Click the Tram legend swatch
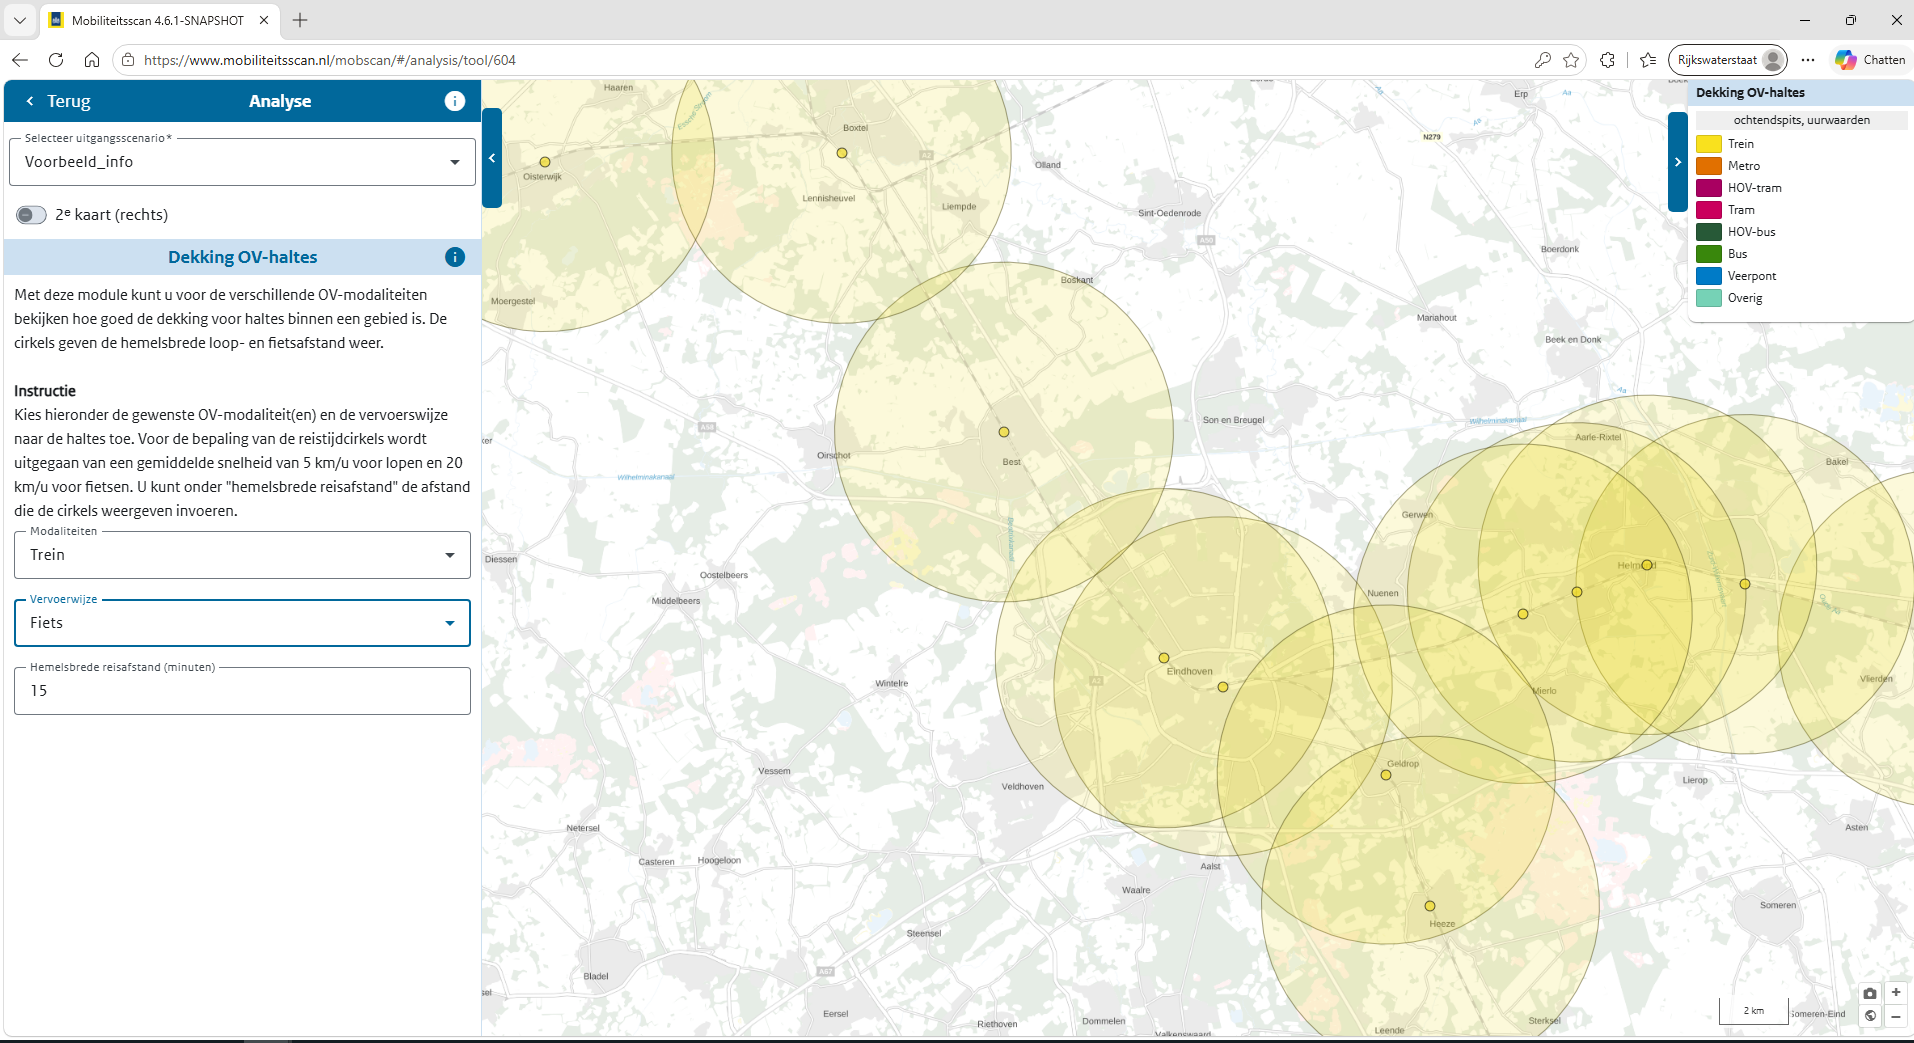The height and width of the screenshot is (1043, 1914). pos(1709,210)
